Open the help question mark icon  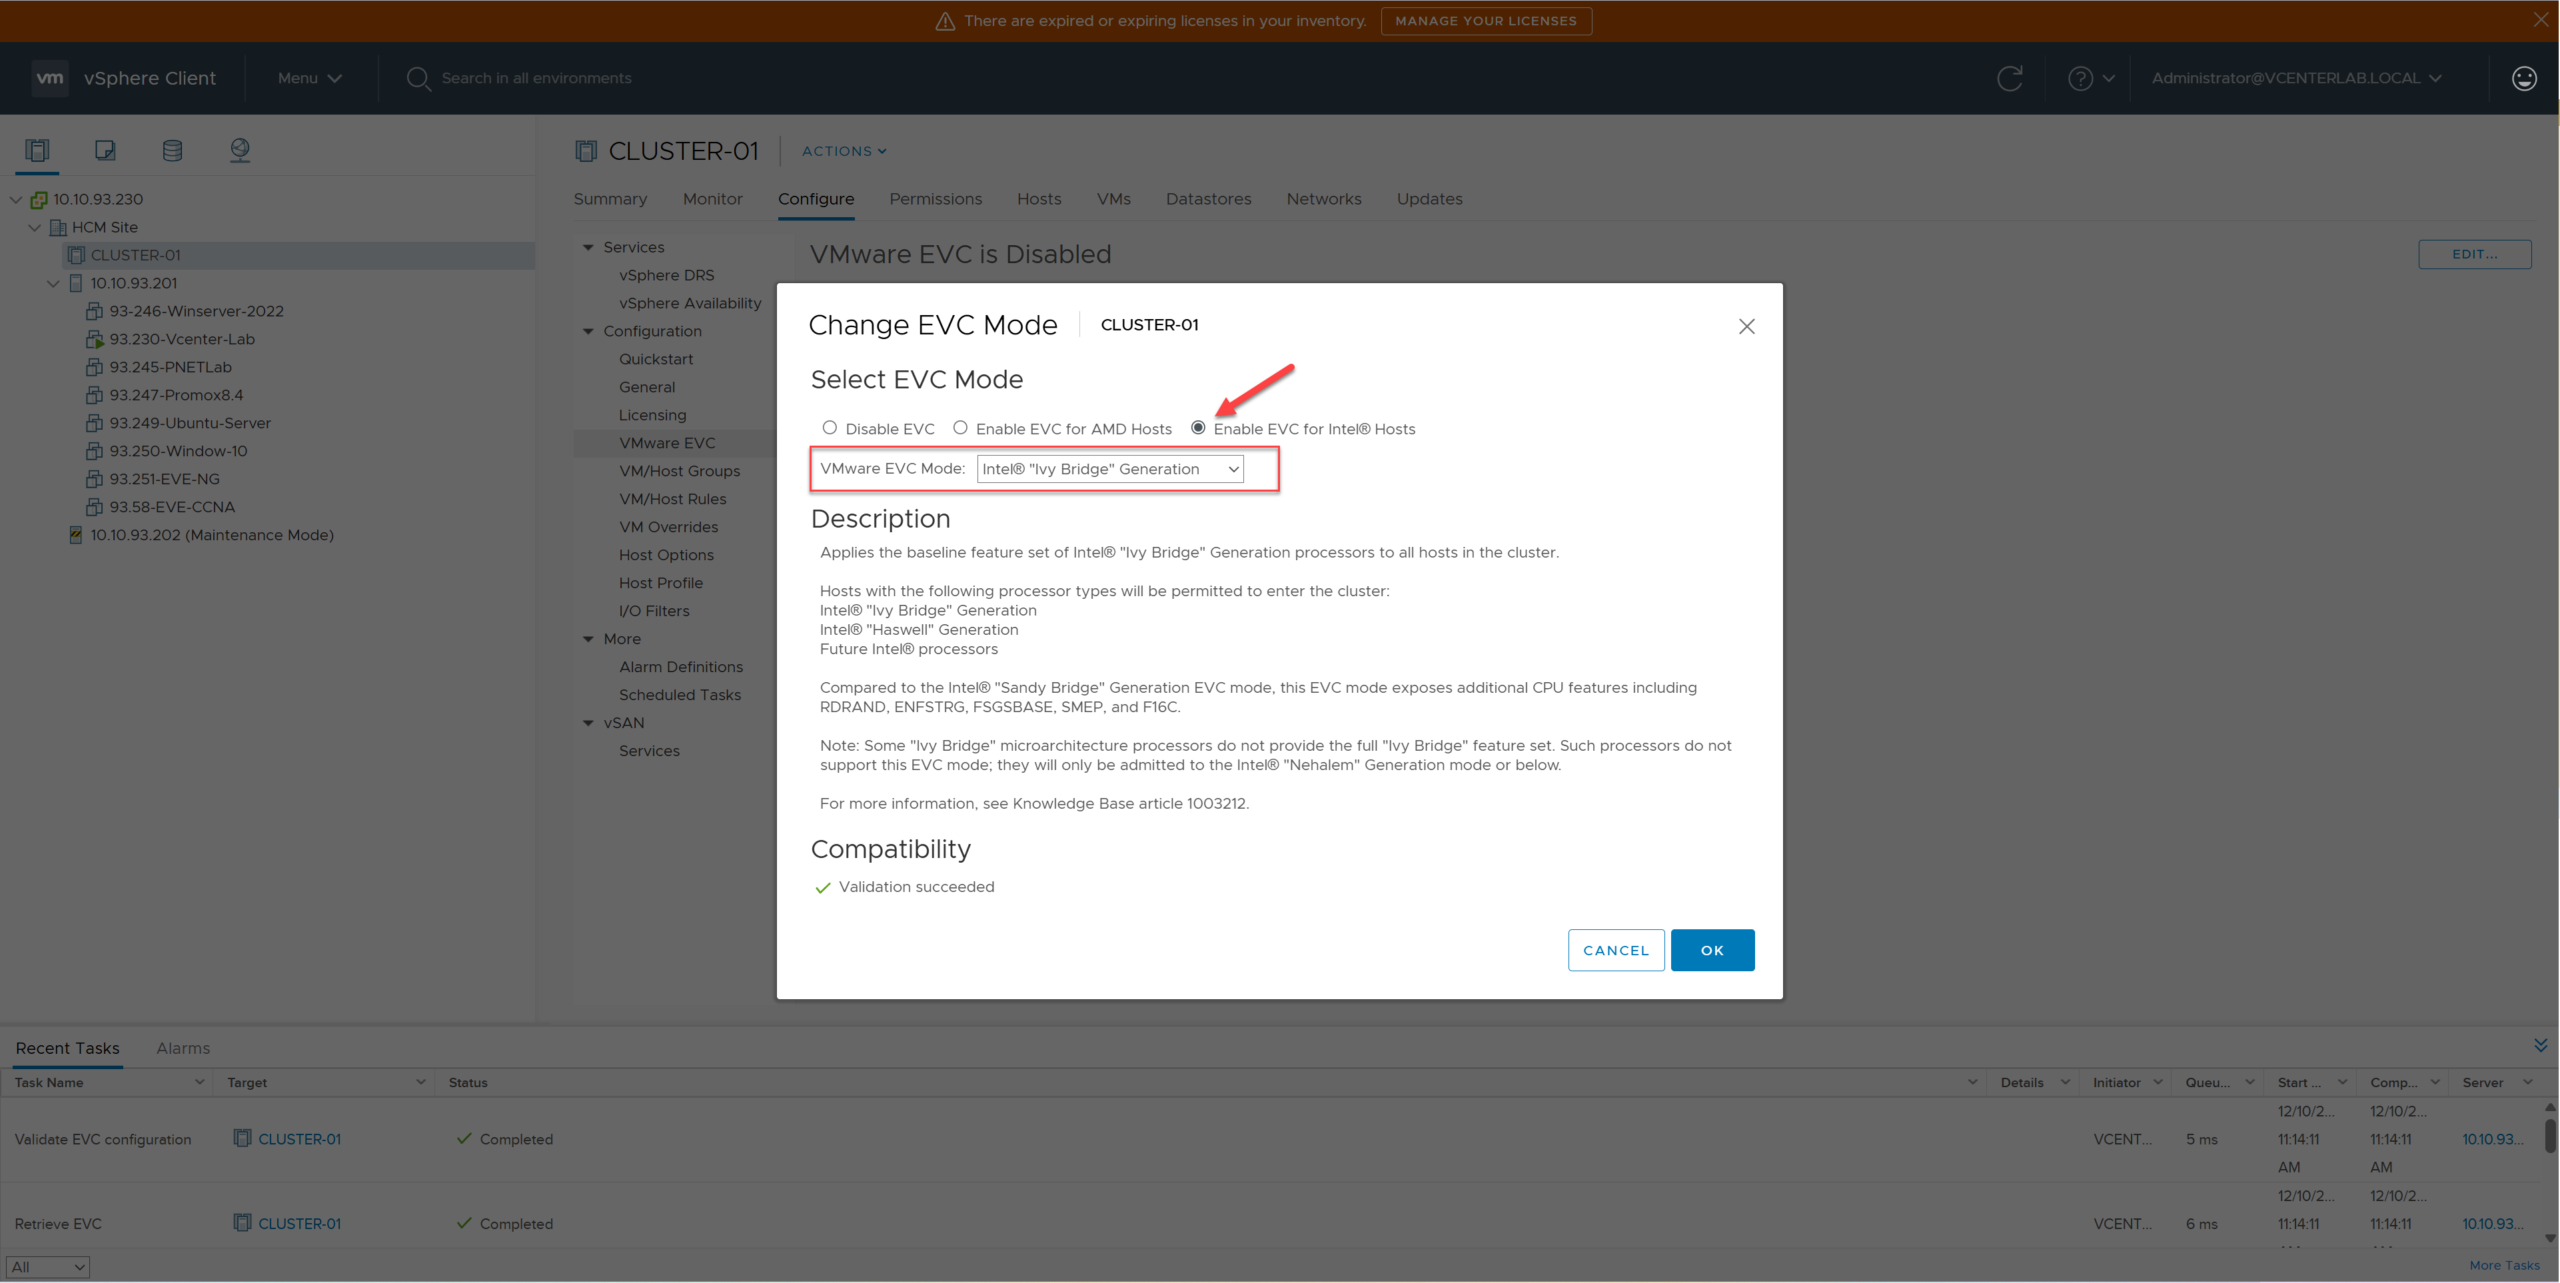[x=2080, y=78]
